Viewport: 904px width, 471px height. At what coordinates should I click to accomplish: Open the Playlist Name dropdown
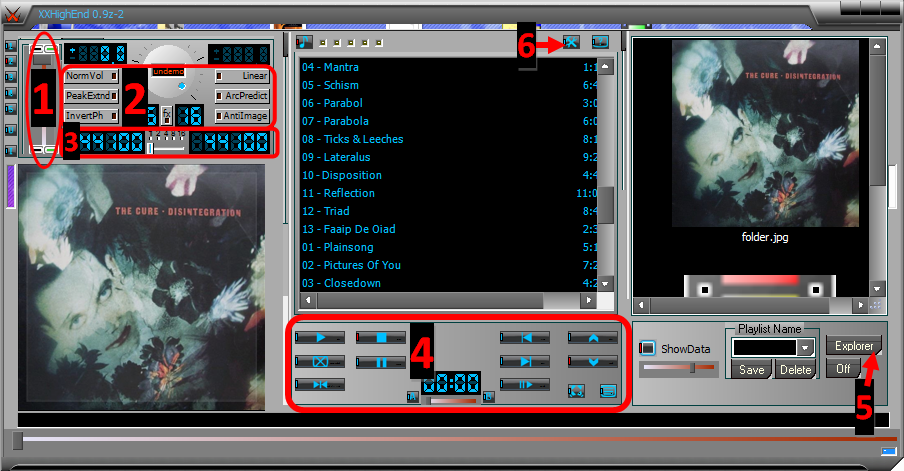click(805, 348)
